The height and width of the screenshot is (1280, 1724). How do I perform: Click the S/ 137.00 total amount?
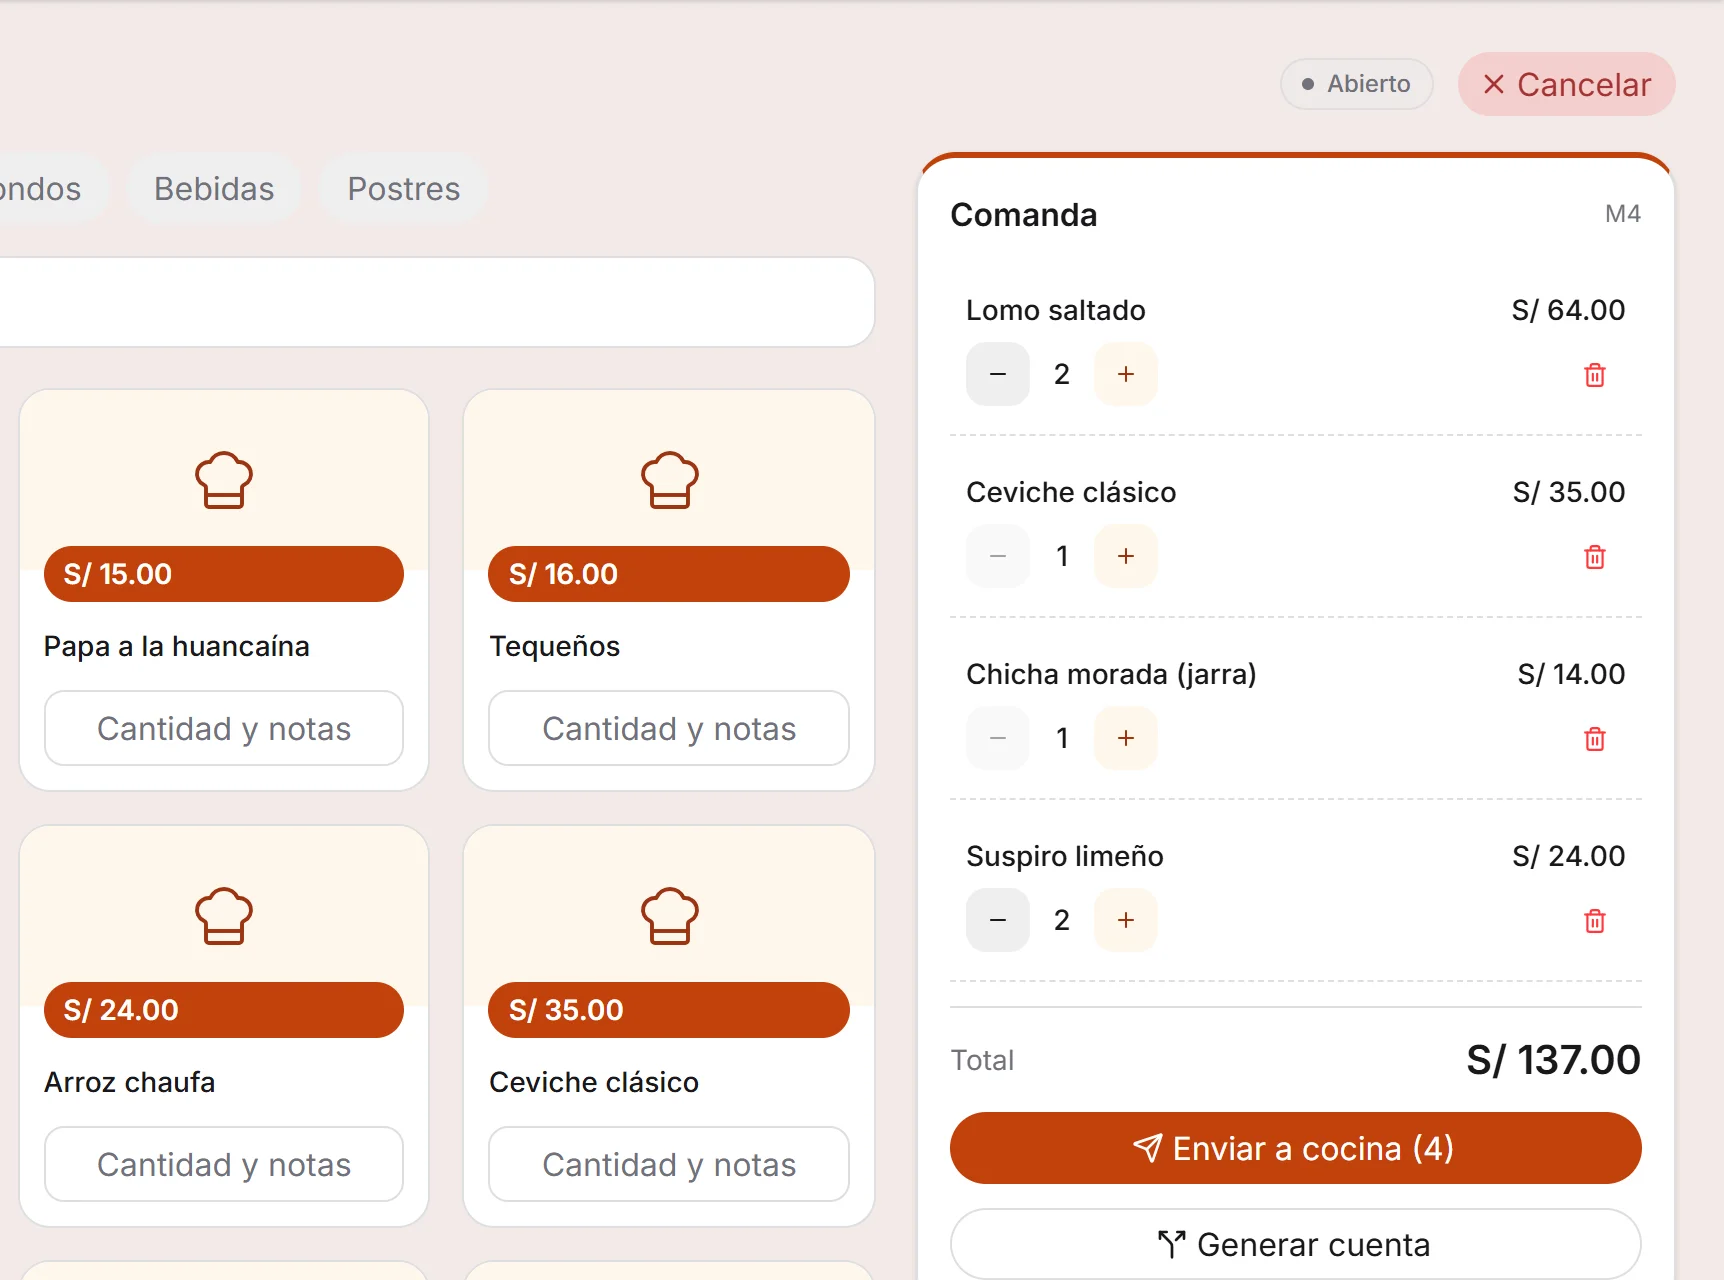pyautogui.click(x=1553, y=1060)
